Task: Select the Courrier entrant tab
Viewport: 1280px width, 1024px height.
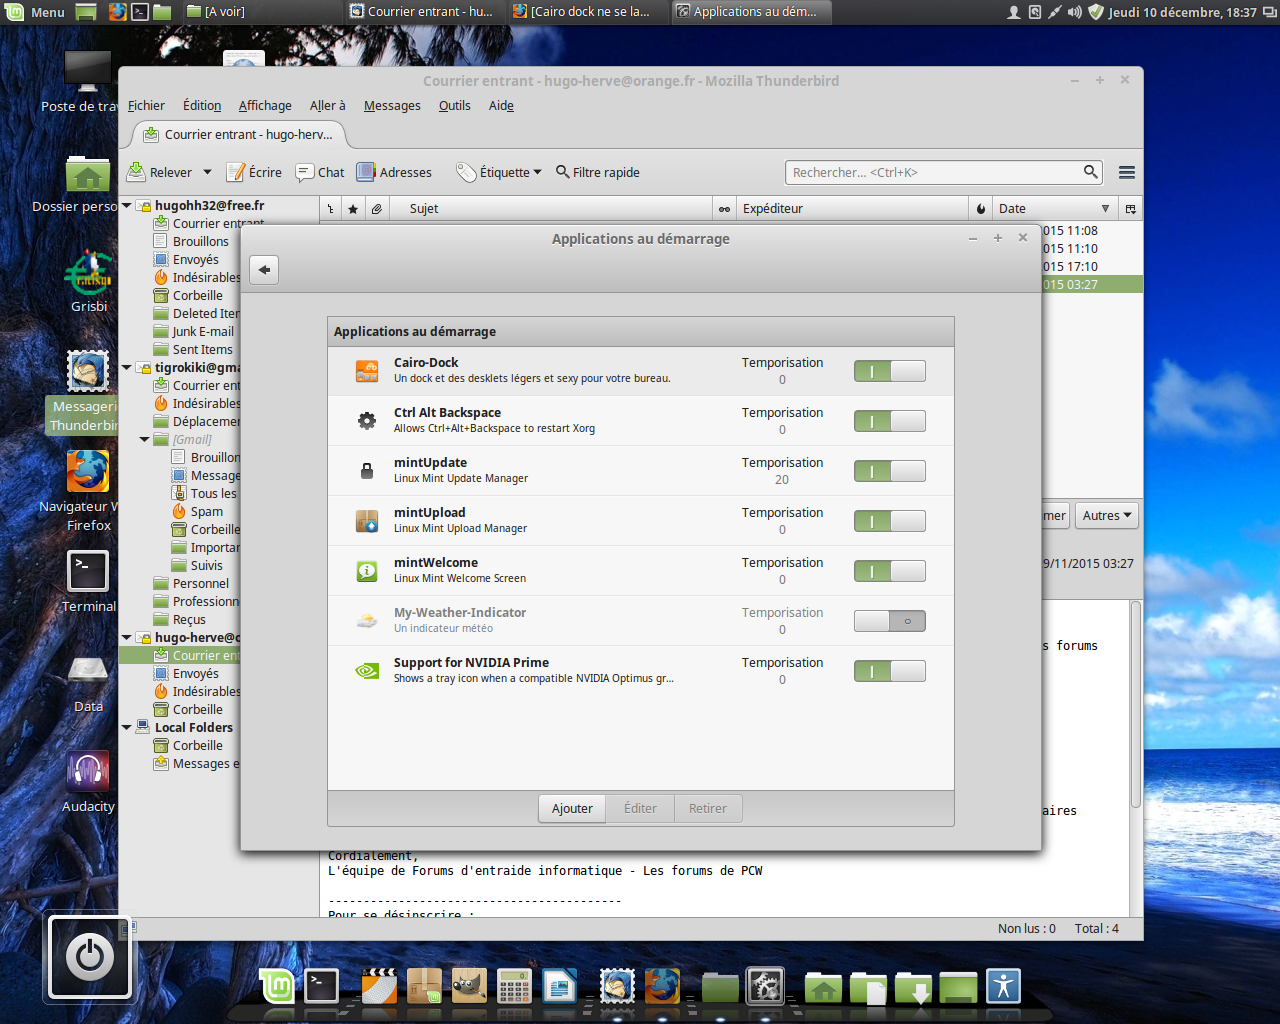Action: (239, 134)
